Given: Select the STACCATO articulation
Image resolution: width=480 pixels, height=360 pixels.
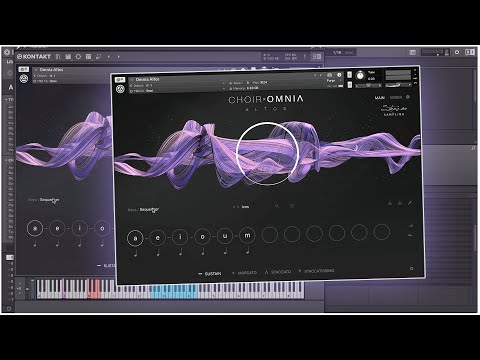Looking at the screenshot, I should [x=278, y=272].
